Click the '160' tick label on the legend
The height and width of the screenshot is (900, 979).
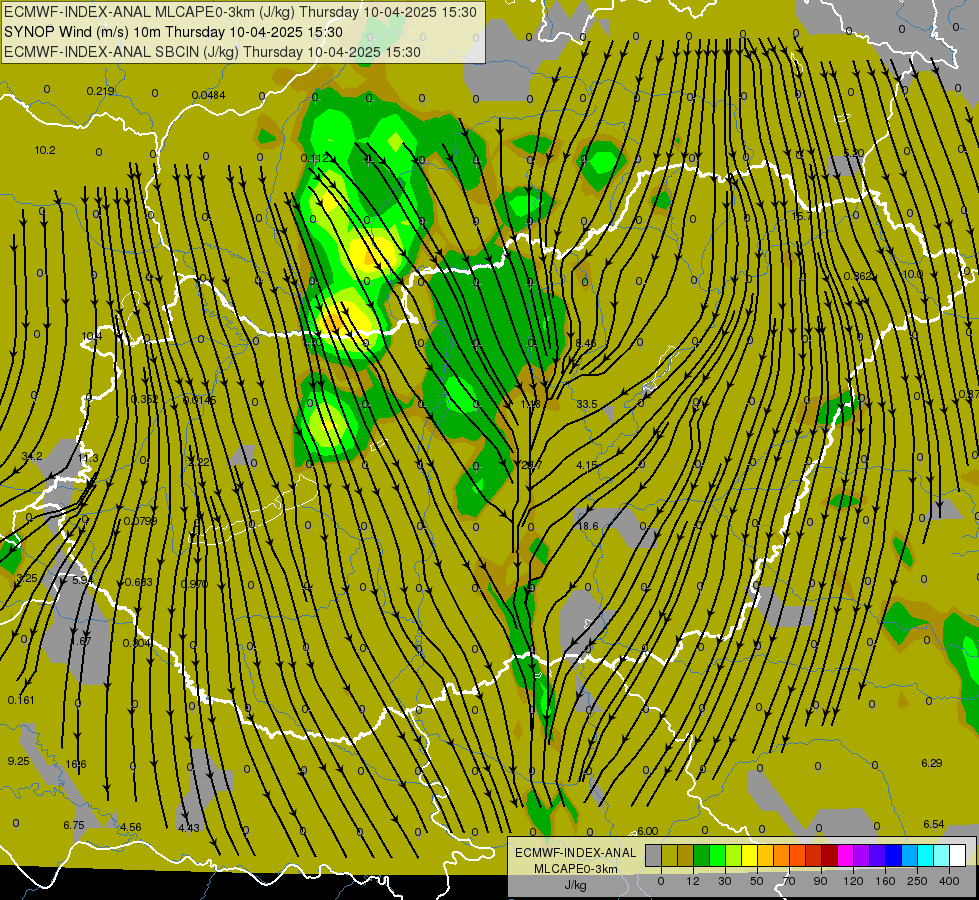pos(885,881)
